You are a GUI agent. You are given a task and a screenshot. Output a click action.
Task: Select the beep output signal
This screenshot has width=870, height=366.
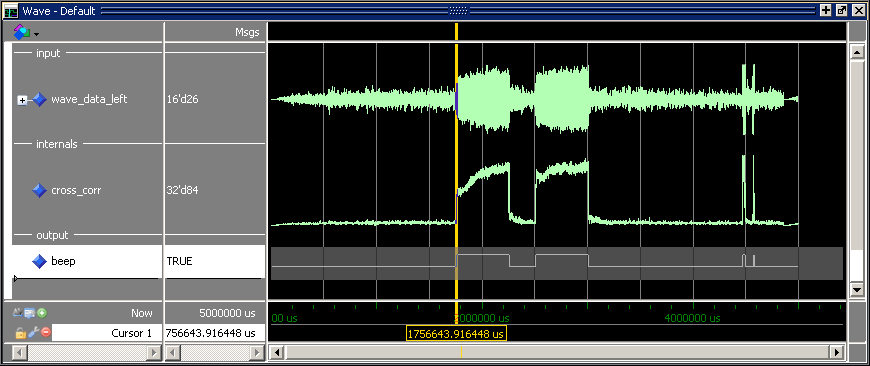click(x=63, y=261)
